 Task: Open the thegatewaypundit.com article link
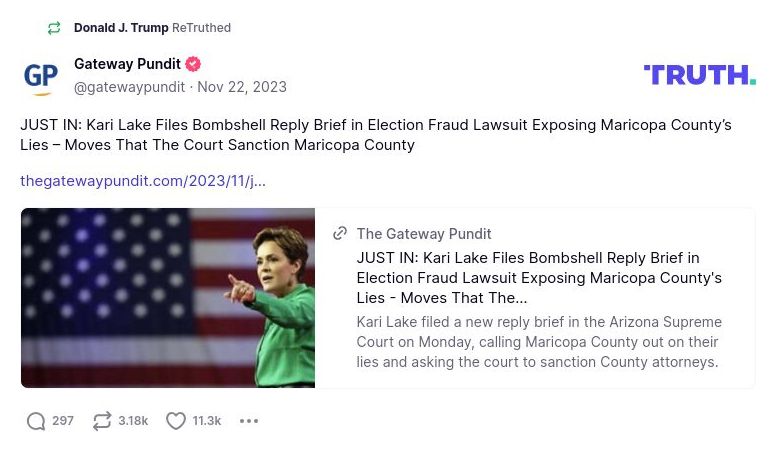click(x=143, y=181)
